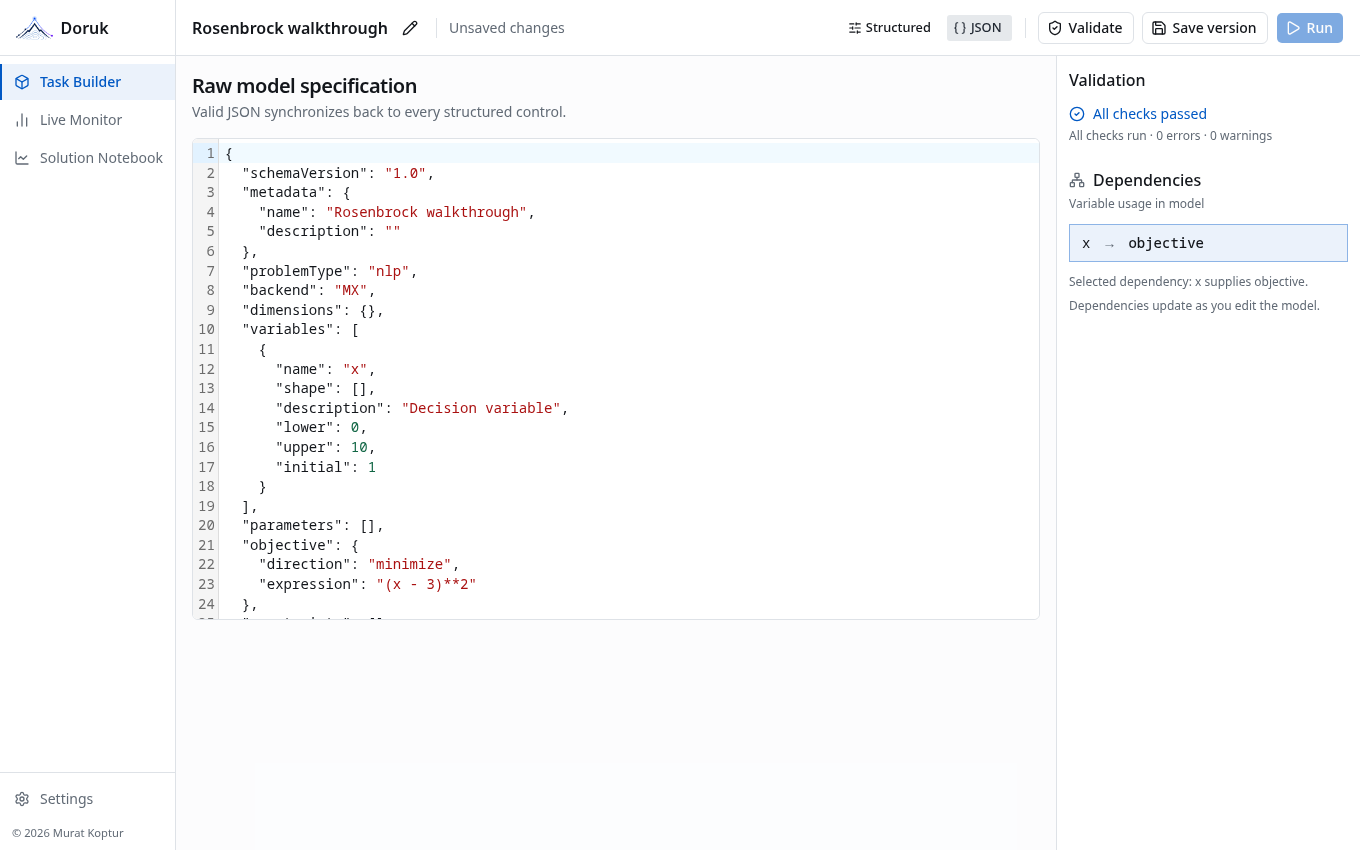Click the floppy disk icon on Save version

pos(1159,28)
